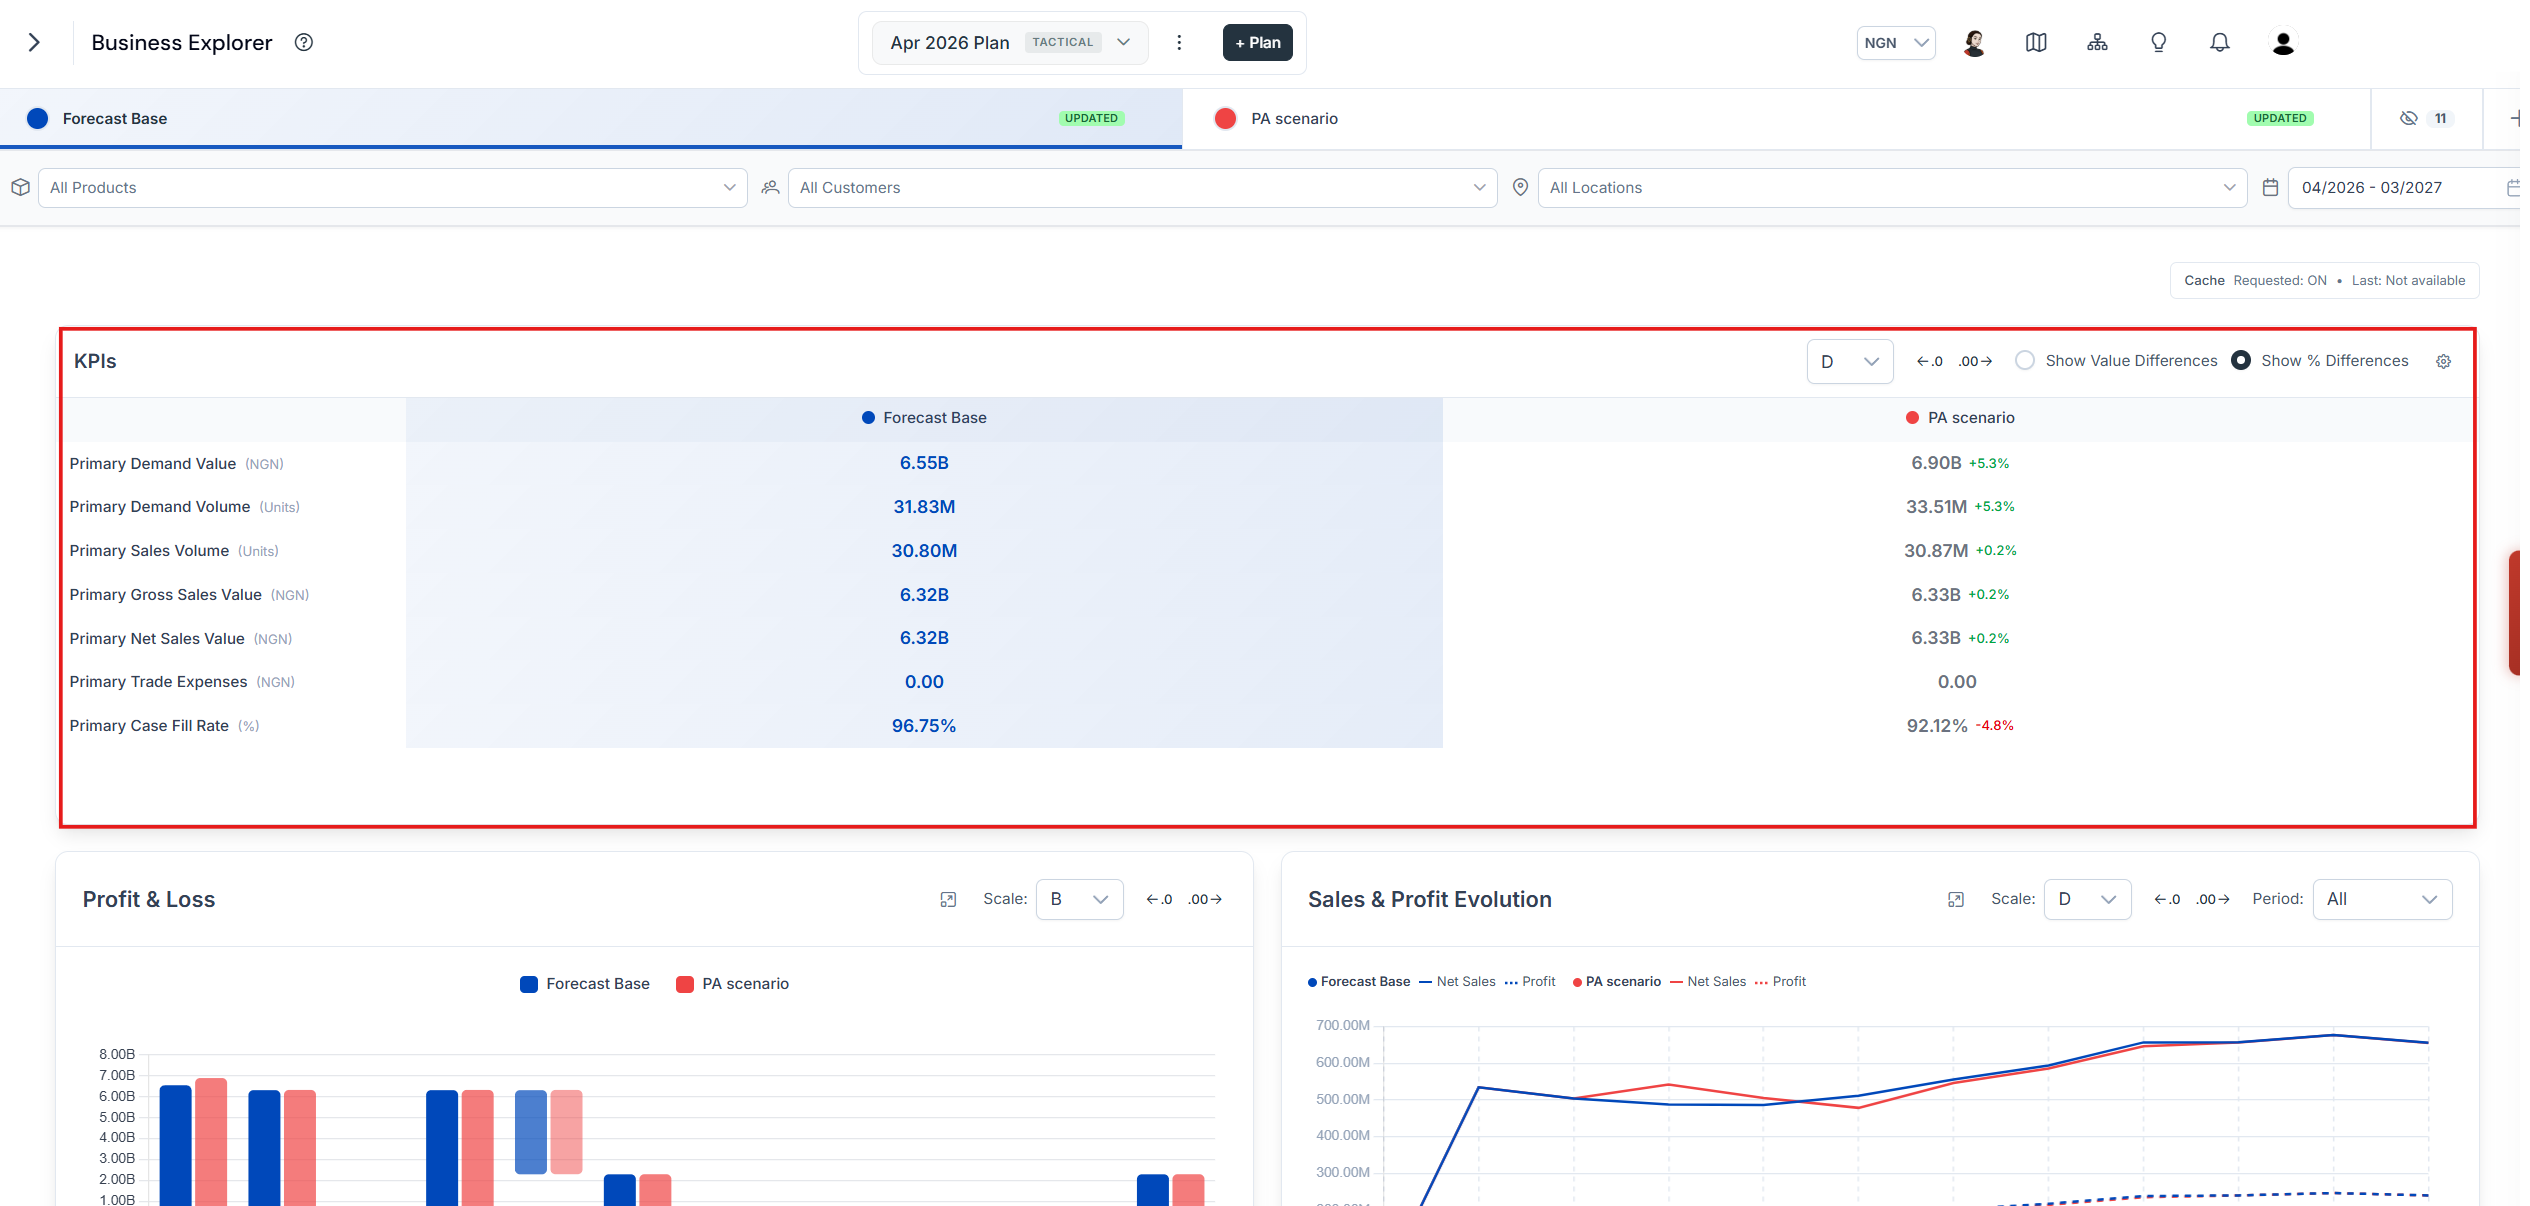Screen dimensions: 2530x1206
Task: Click the Cache status indicator
Action: point(2324,280)
